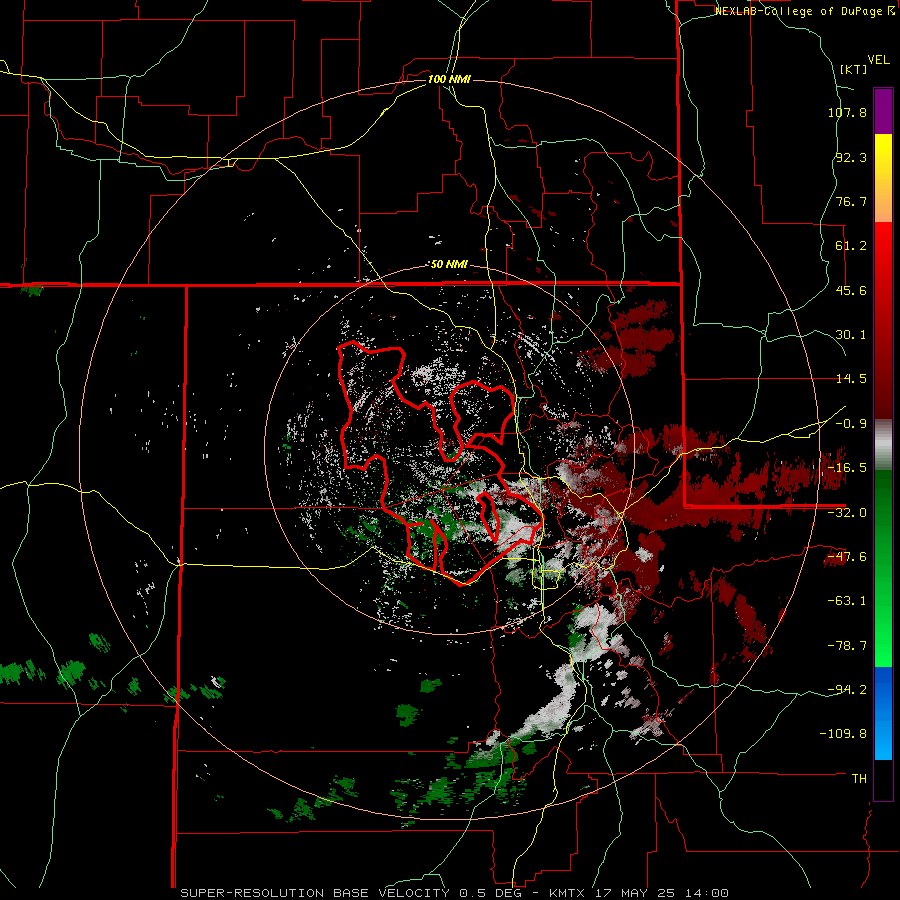This screenshot has height=900, width=900.
Task: Click the NEXLAB-College of DuPage credit text
Action: pyautogui.click(x=804, y=11)
